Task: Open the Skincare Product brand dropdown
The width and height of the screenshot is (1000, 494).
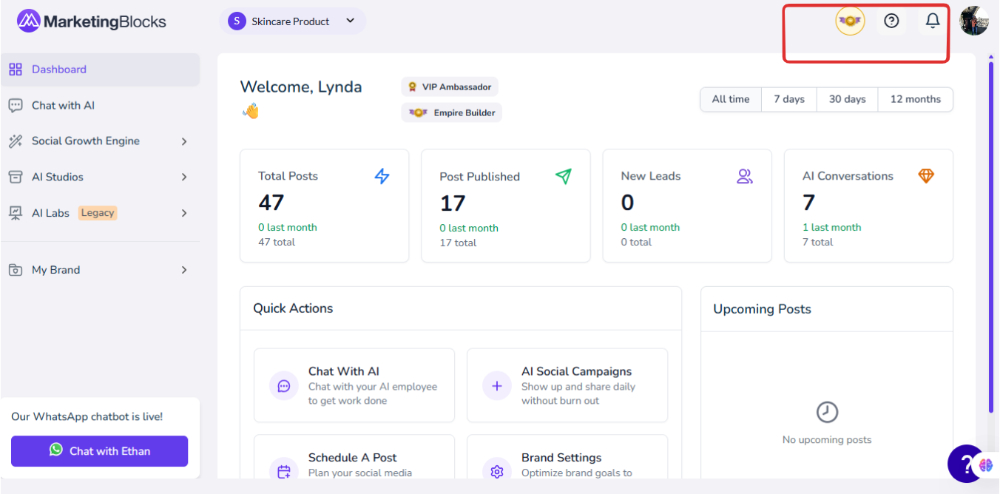Action: tap(293, 21)
